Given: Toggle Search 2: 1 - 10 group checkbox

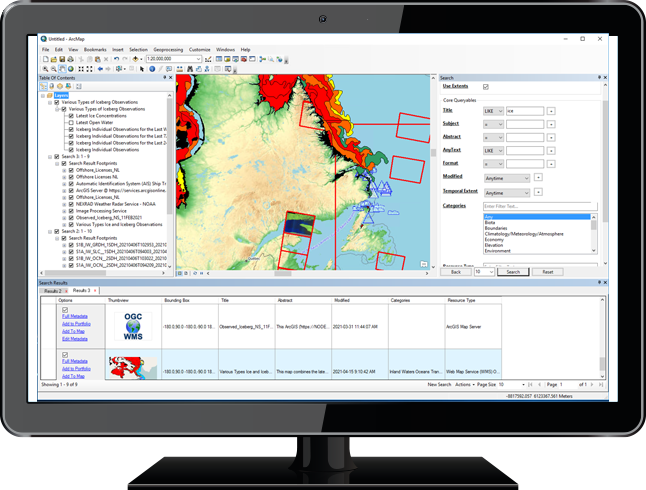Looking at the screenshot, I should click(x=57, y=231).
